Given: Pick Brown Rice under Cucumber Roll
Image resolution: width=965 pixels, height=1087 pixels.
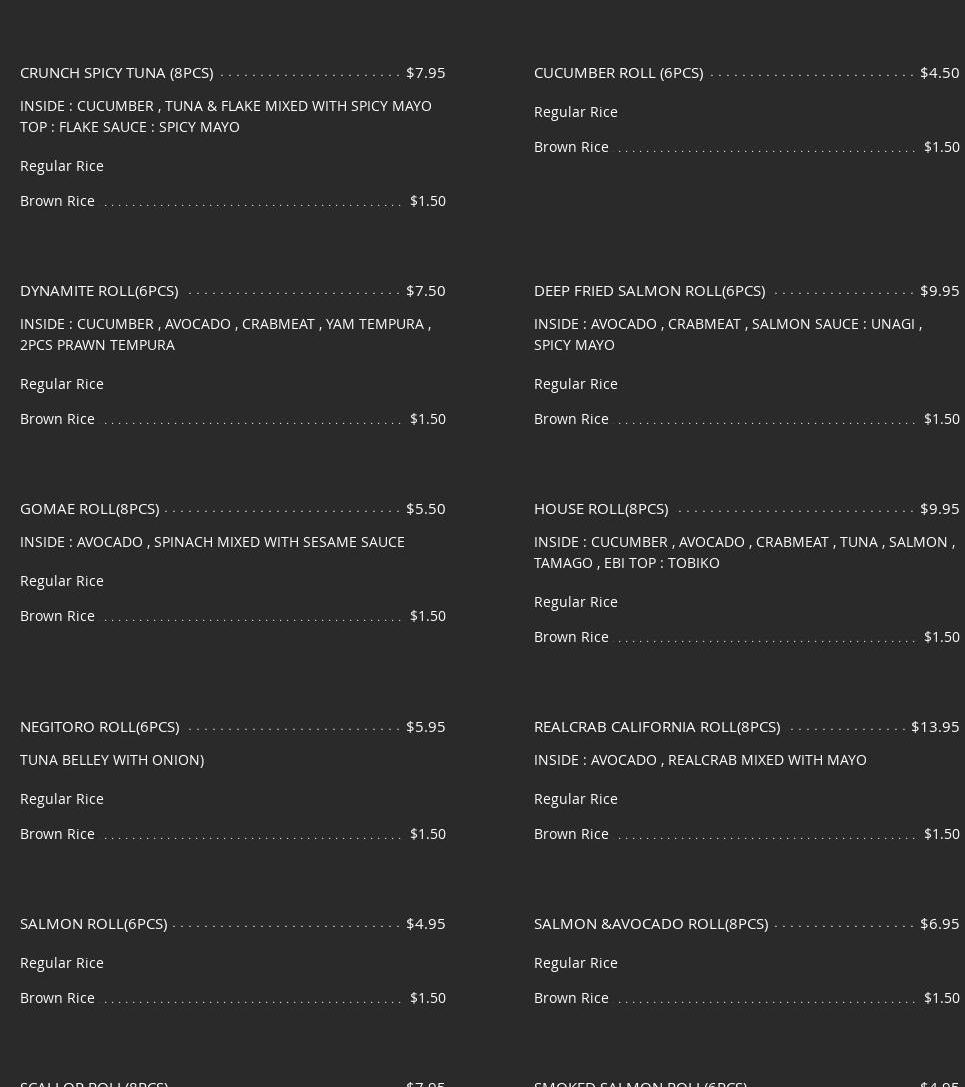Looking at the screenshot, I should click(571, 146).
